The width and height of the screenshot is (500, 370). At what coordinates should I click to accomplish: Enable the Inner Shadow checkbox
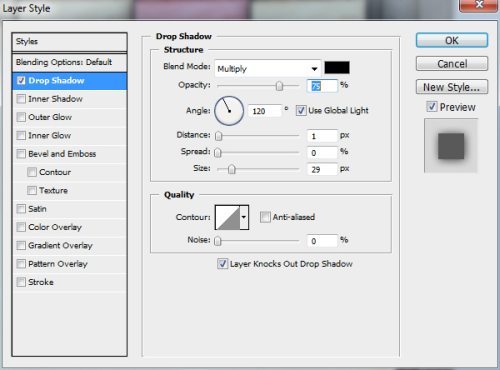(21, 99)
